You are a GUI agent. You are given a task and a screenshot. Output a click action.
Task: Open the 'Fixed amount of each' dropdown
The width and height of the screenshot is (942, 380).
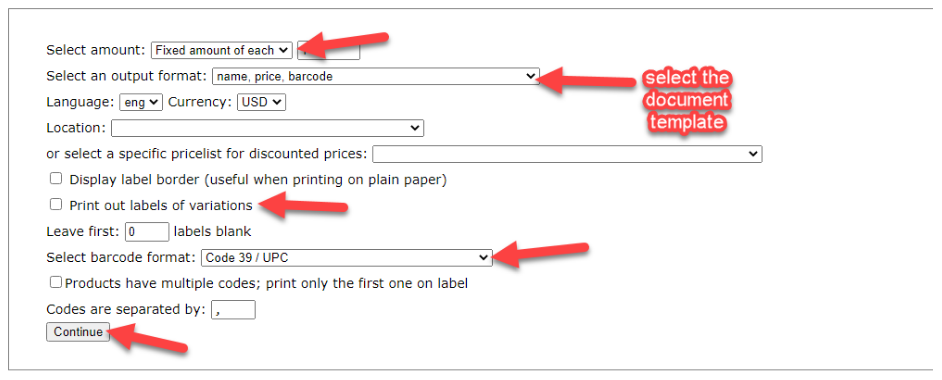click(222, 50)
